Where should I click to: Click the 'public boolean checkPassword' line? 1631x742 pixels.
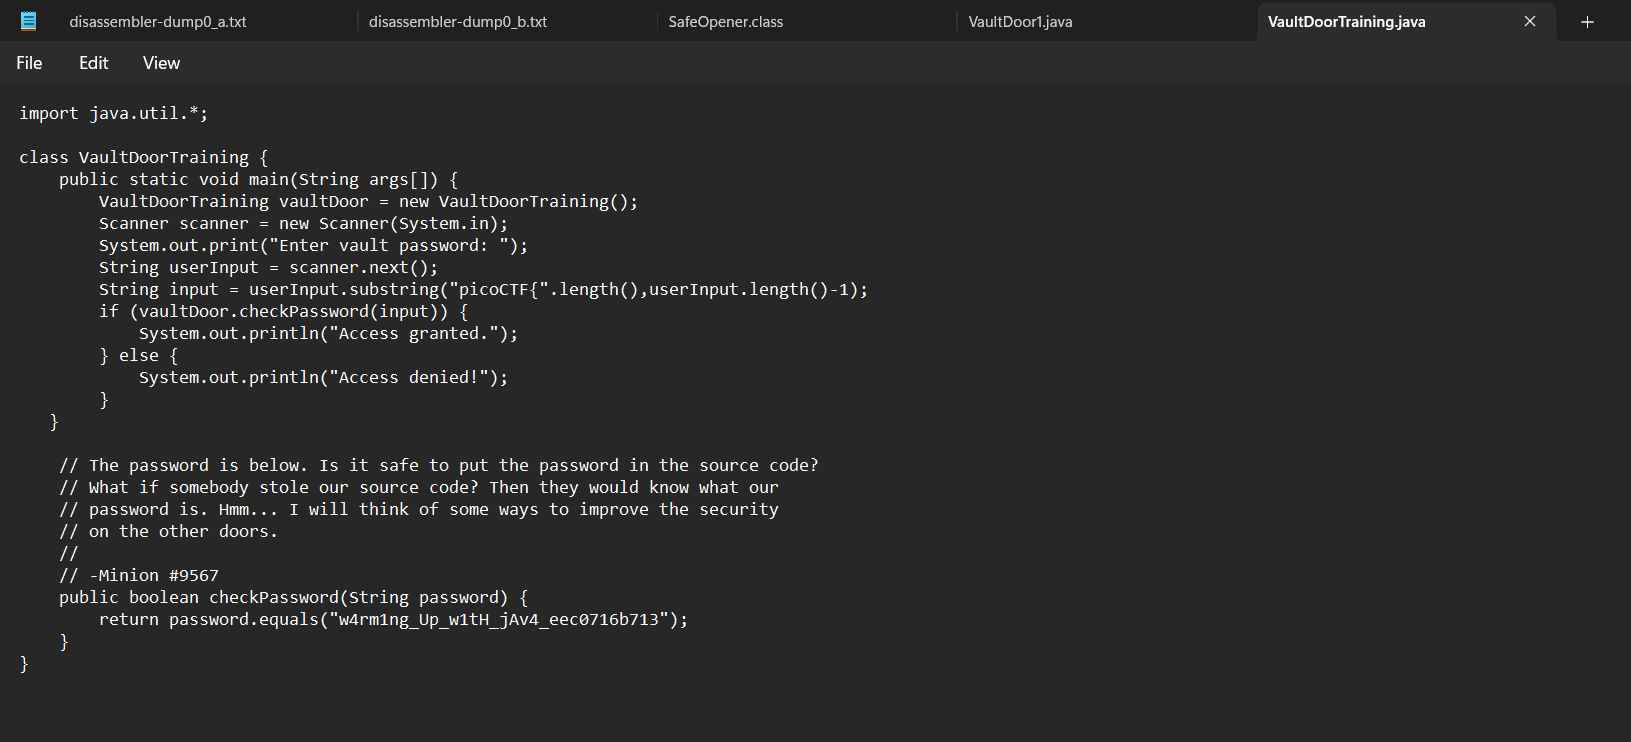(293, 597)
